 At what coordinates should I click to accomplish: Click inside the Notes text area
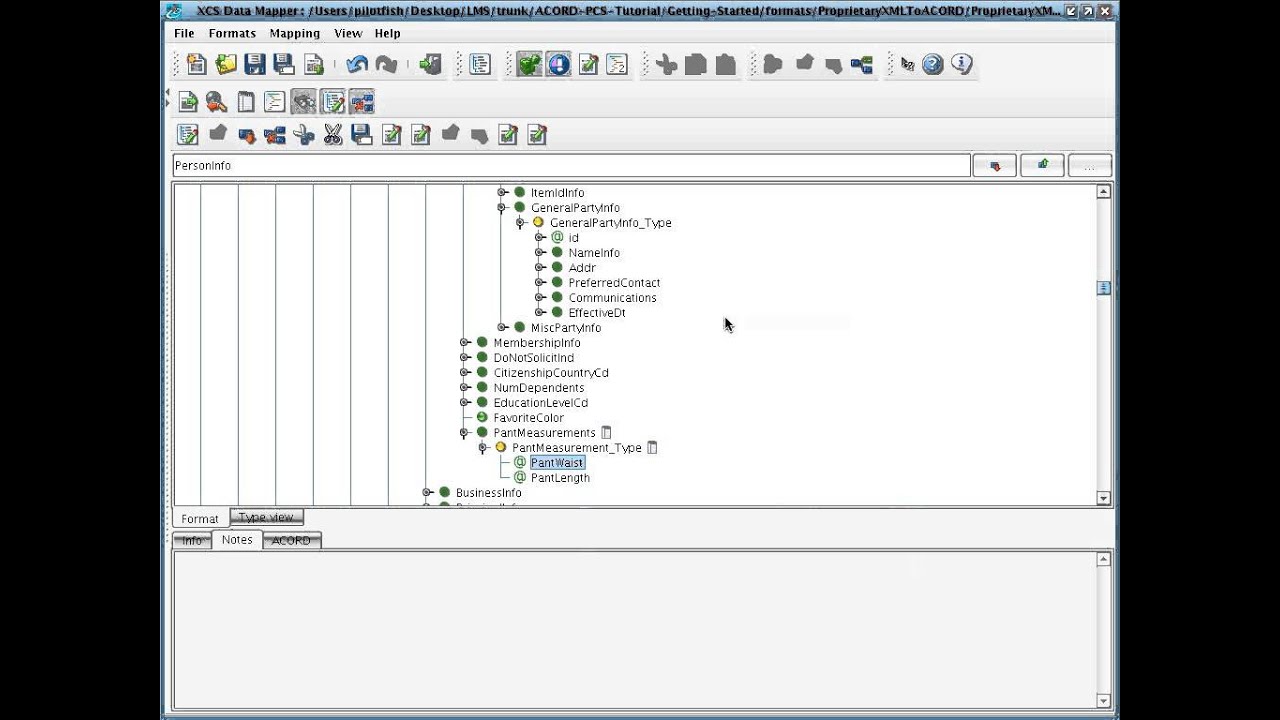634,630
